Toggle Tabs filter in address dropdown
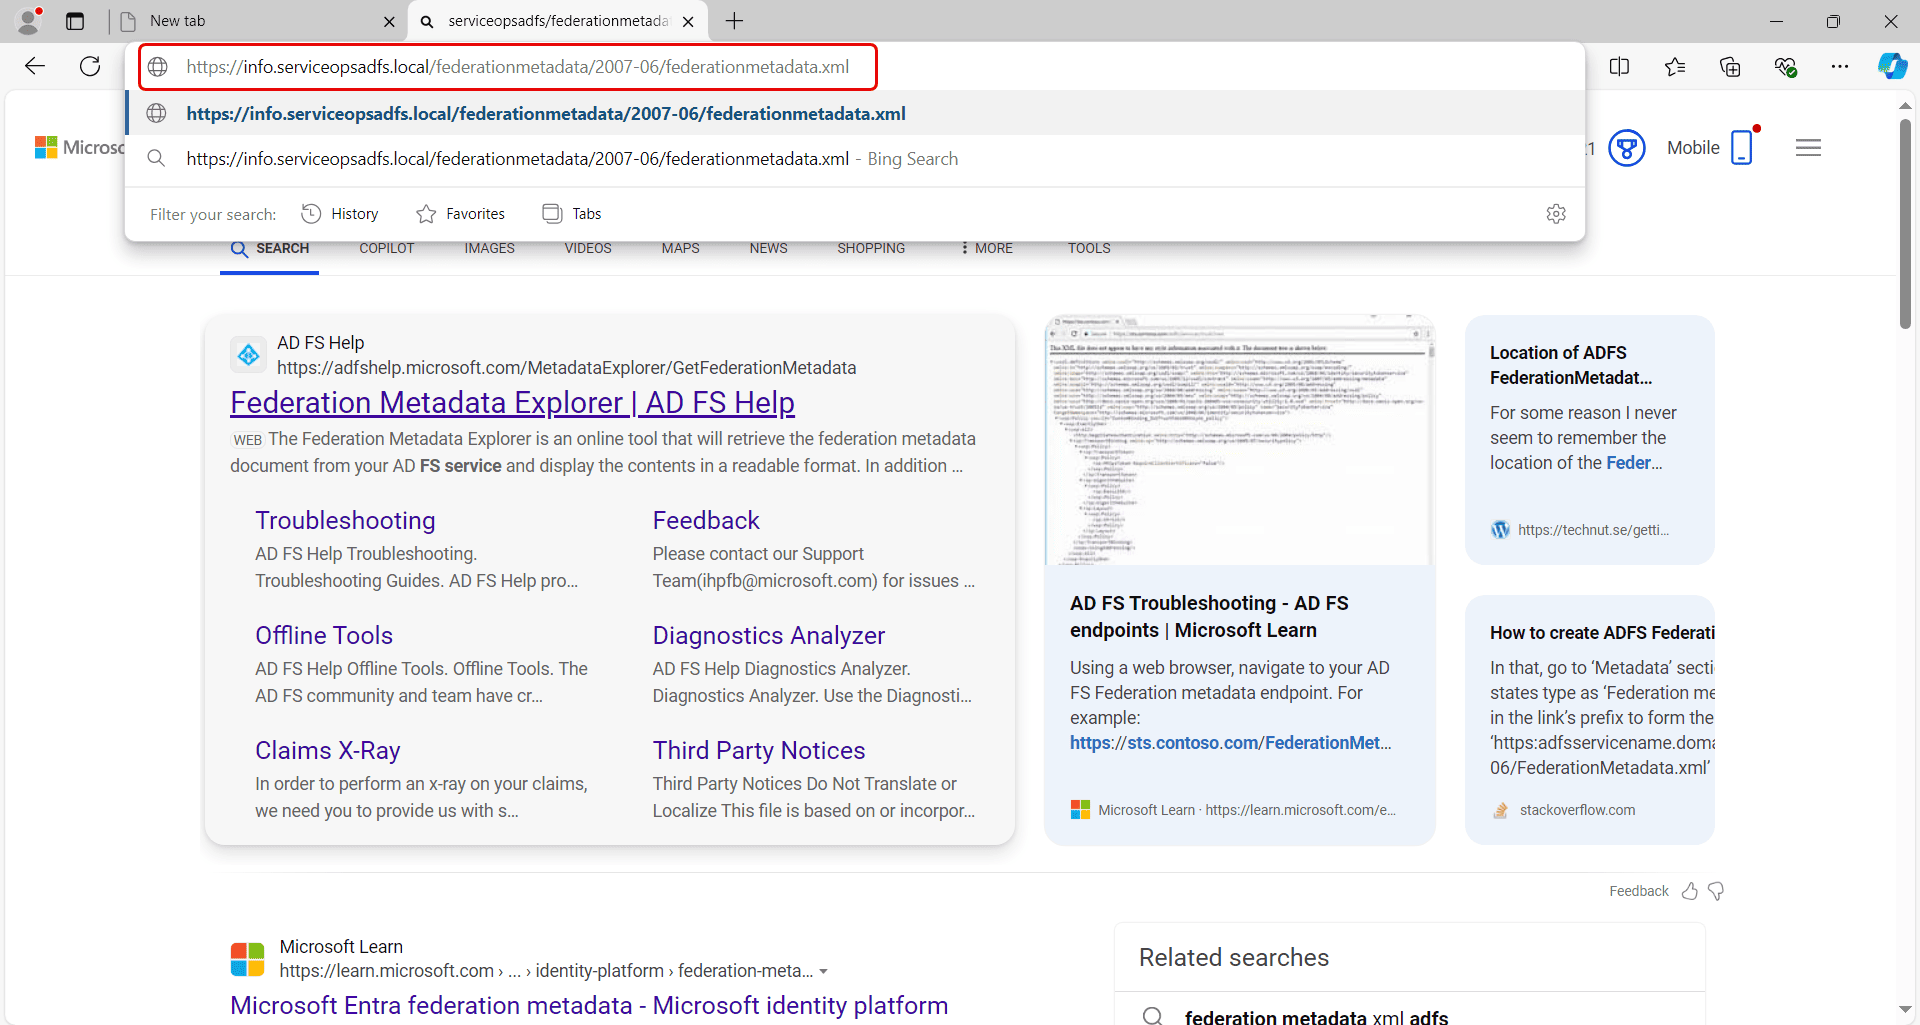This screenshot has width=1920, height=1025. click(572, 214)
